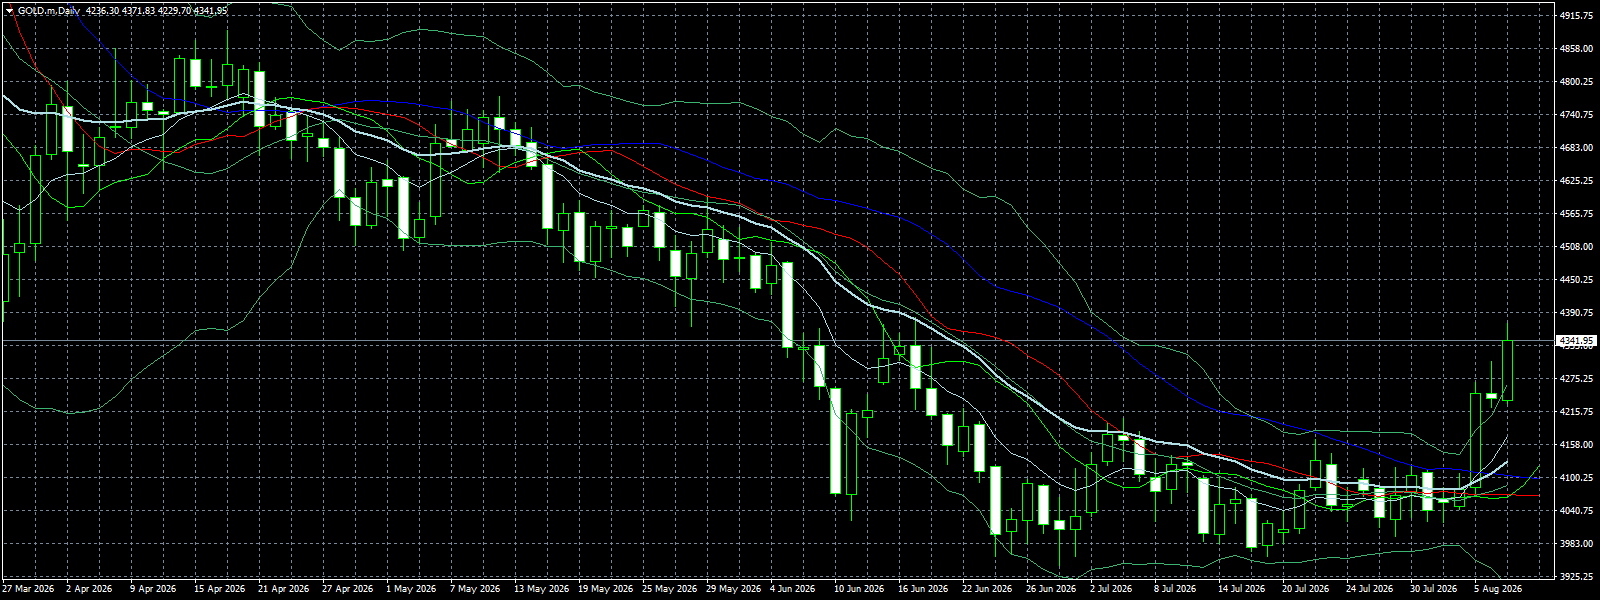This screenshot has width=1600, height=600.
Task: Select the 4858.00 price level label
Action: click(x=1576, y=49)
